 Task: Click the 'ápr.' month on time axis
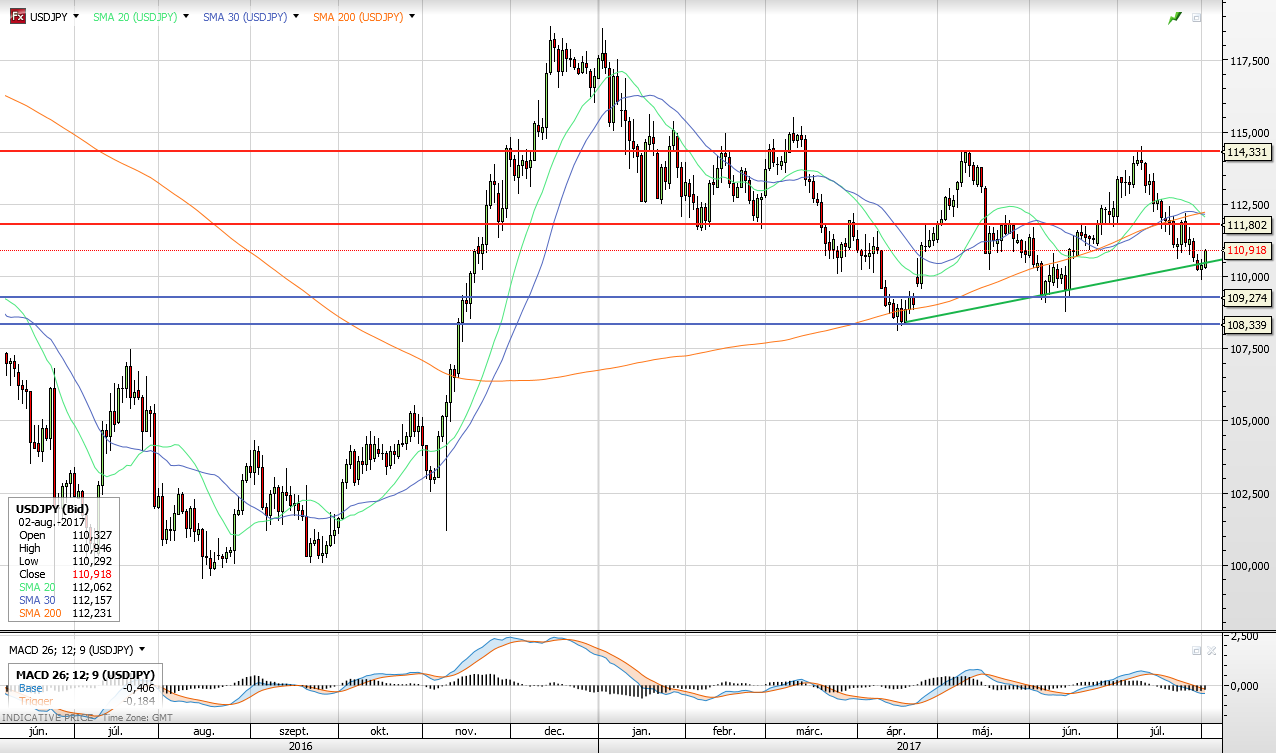click(897, 731)
